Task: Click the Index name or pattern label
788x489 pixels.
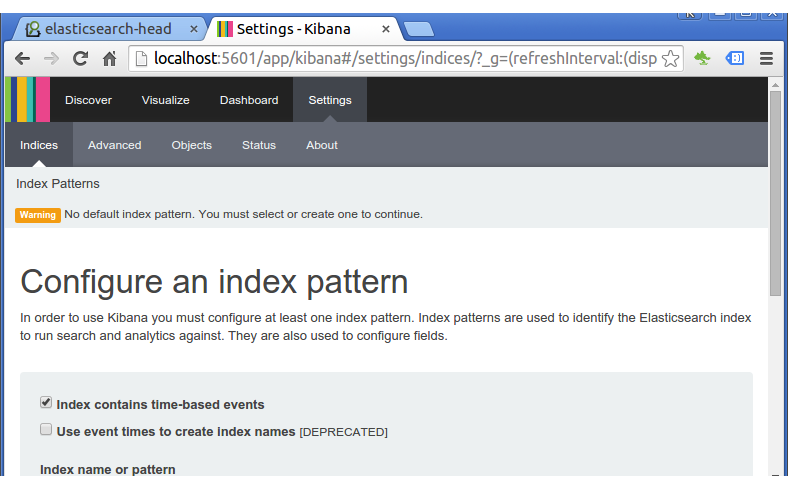Action: click(108, 469)
